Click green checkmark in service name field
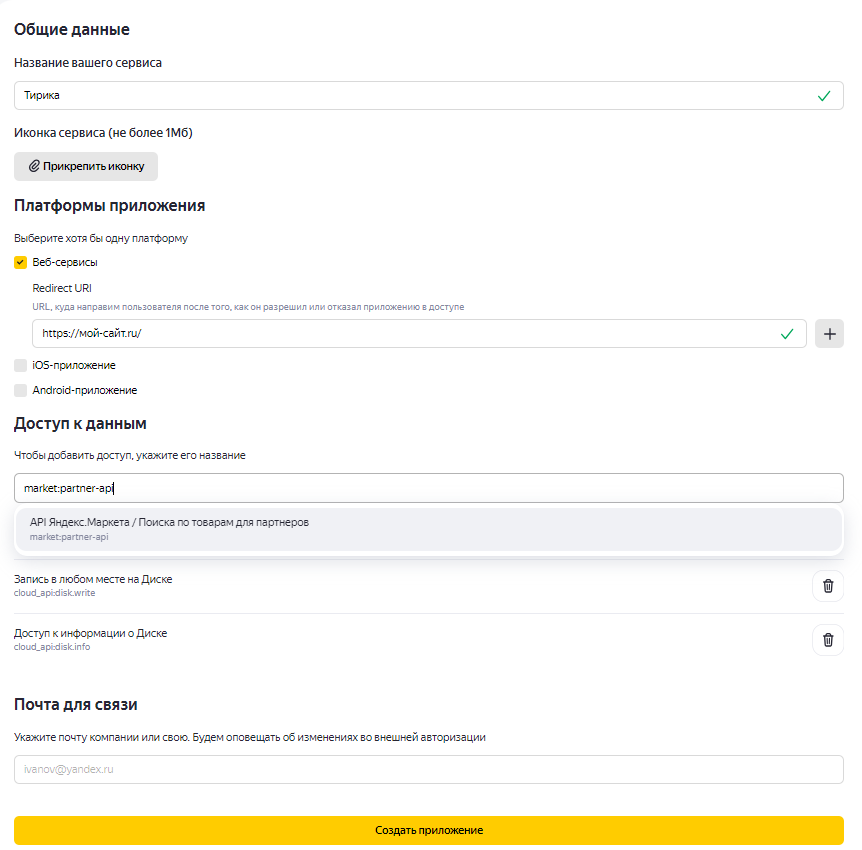This screenshot has height=850, width=862. tap(824, 96)
